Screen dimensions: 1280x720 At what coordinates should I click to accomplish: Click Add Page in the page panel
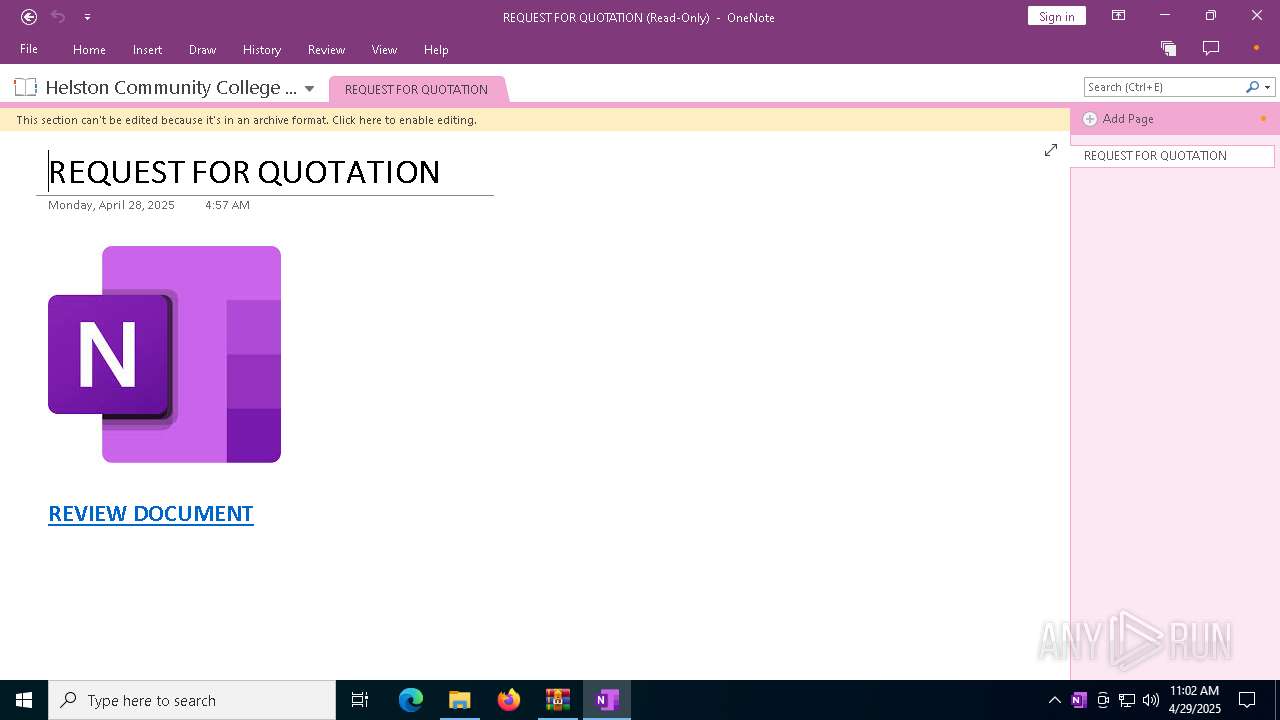[1128, 119]
